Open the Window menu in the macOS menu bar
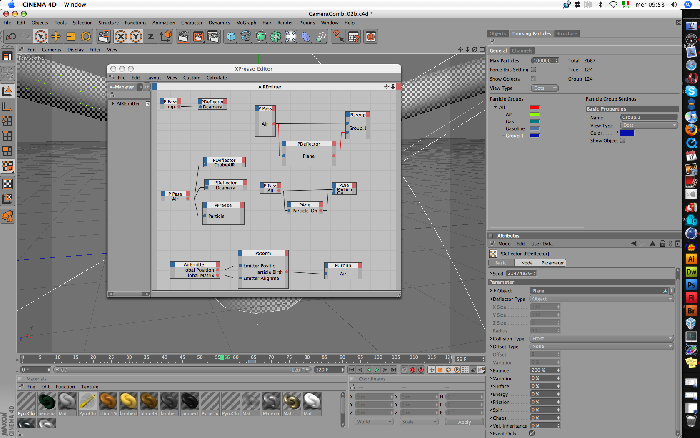The width and height of the screenshot is (700, 438). [75, 4]
